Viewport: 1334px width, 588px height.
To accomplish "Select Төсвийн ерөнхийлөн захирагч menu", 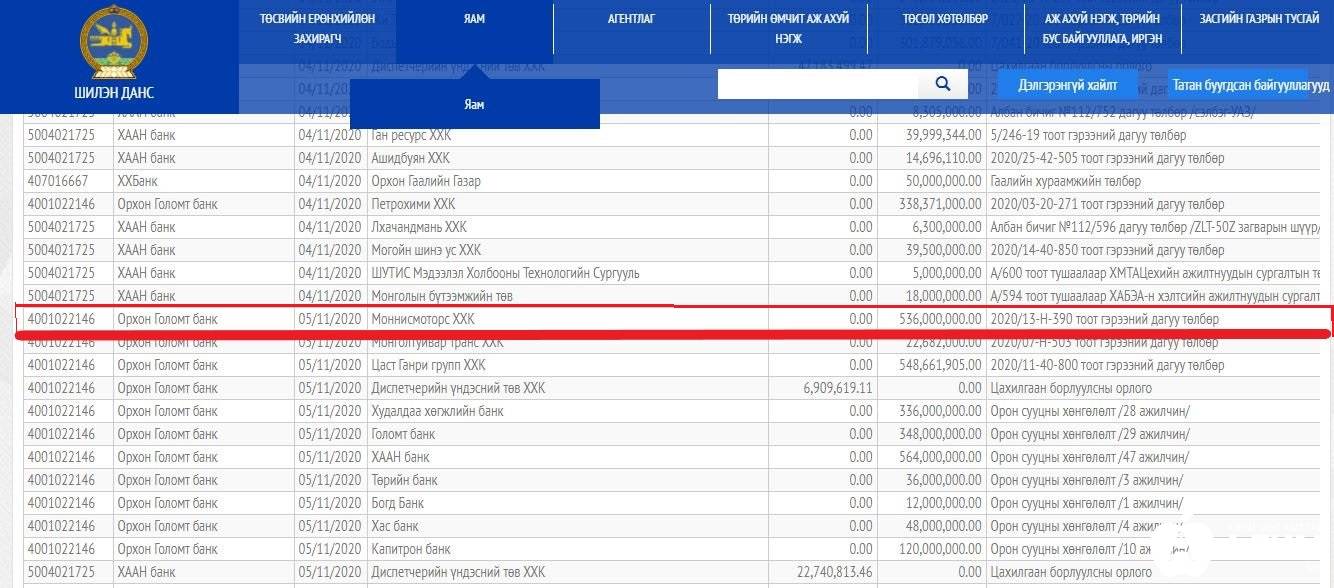I will click(x=317, y=28).
